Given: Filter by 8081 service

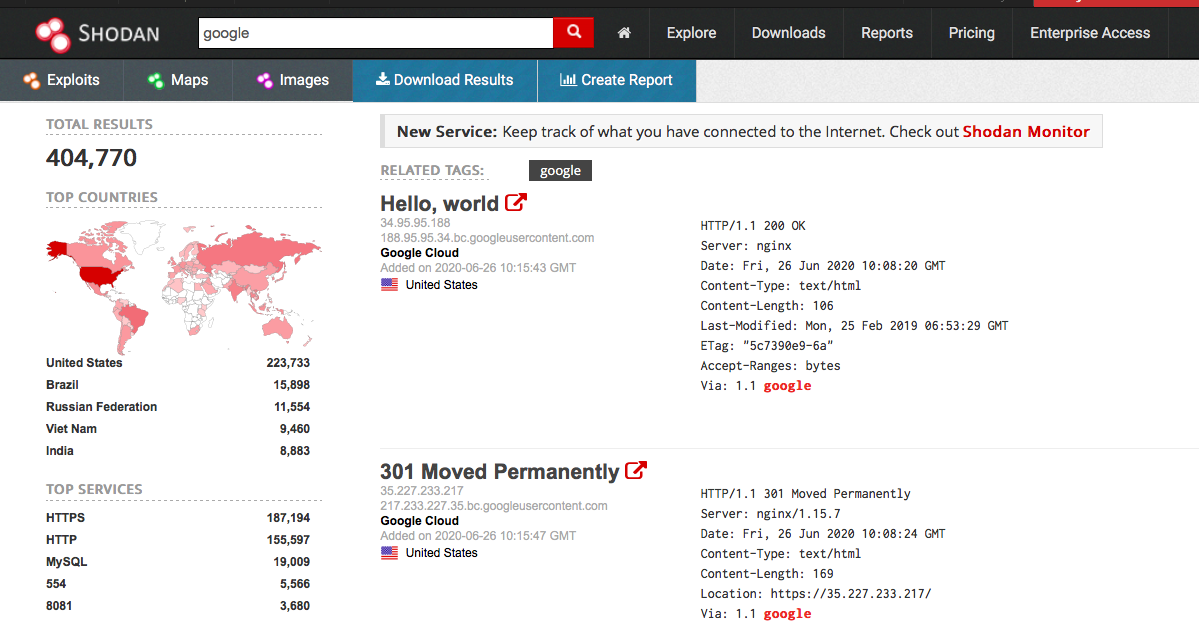Looking at the screenshot, I should (59, 606).
